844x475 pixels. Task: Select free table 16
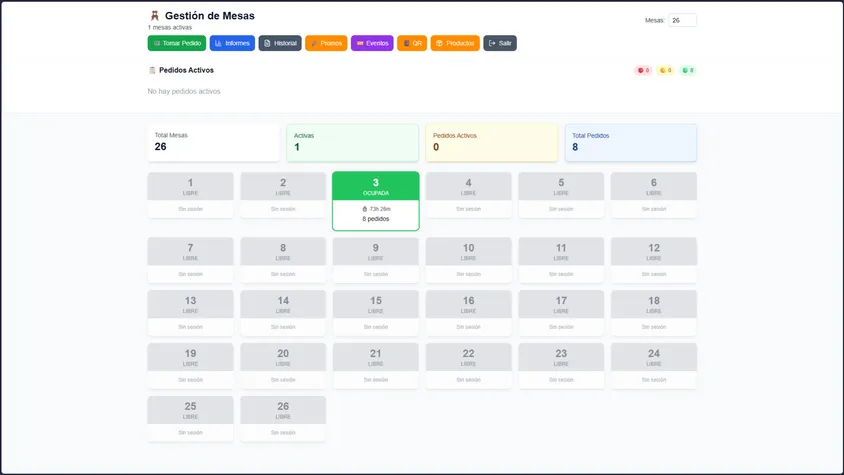468,313
